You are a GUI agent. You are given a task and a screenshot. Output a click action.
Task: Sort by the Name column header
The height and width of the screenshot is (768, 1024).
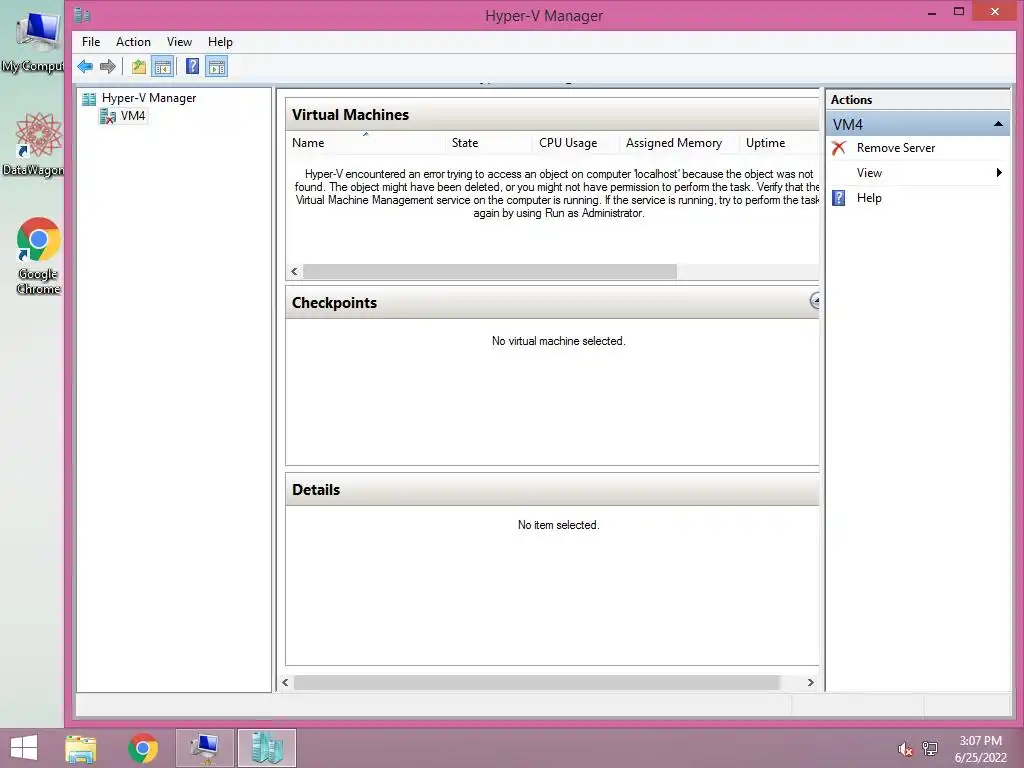[365, 143]
